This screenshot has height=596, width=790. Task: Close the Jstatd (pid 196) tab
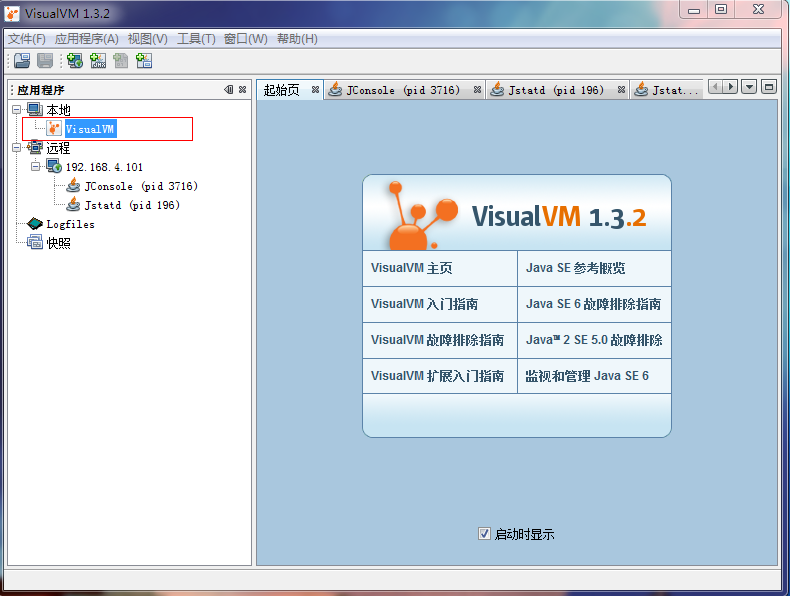[x=621, y=90]
